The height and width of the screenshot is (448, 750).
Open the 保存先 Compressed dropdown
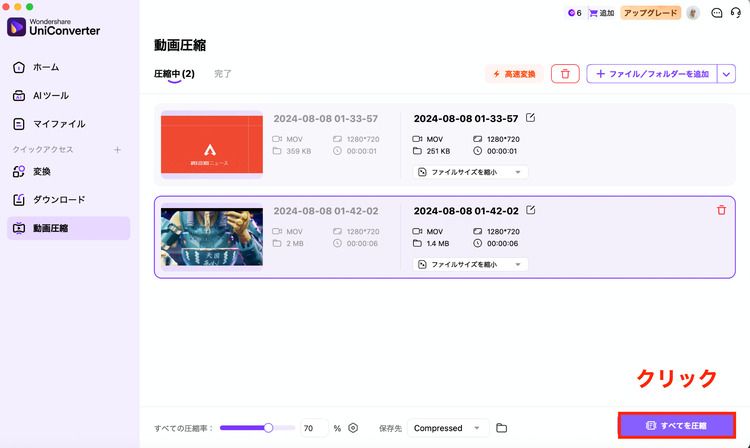pos(448,428)
